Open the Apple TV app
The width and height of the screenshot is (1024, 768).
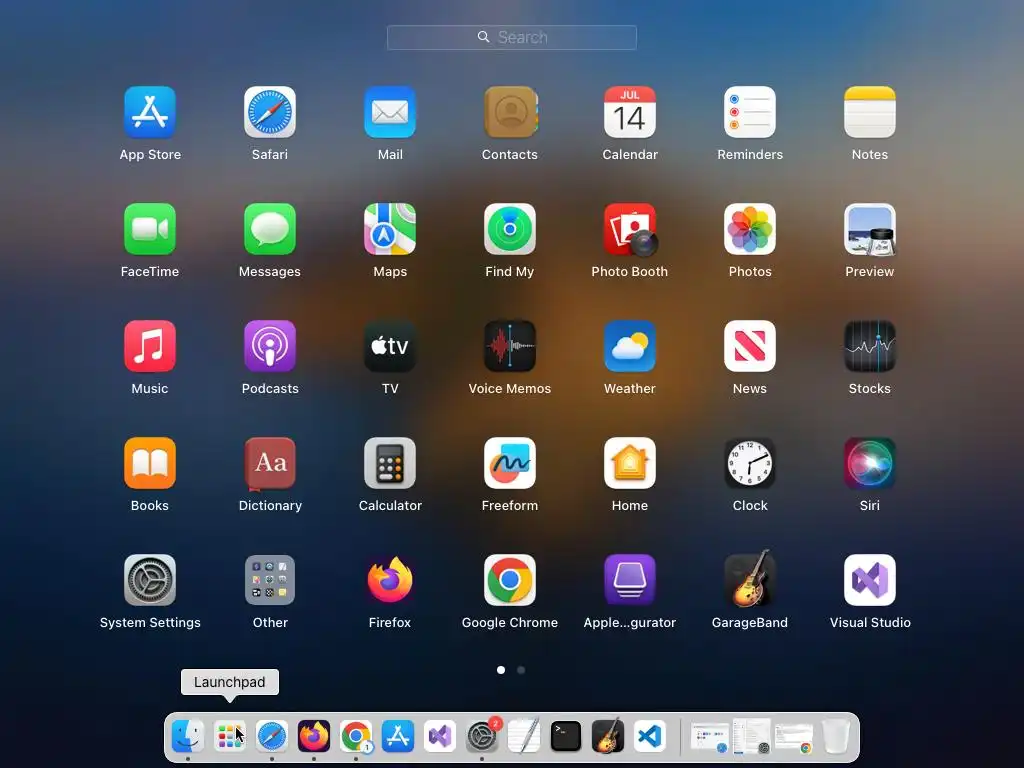[x=390, y=346]
